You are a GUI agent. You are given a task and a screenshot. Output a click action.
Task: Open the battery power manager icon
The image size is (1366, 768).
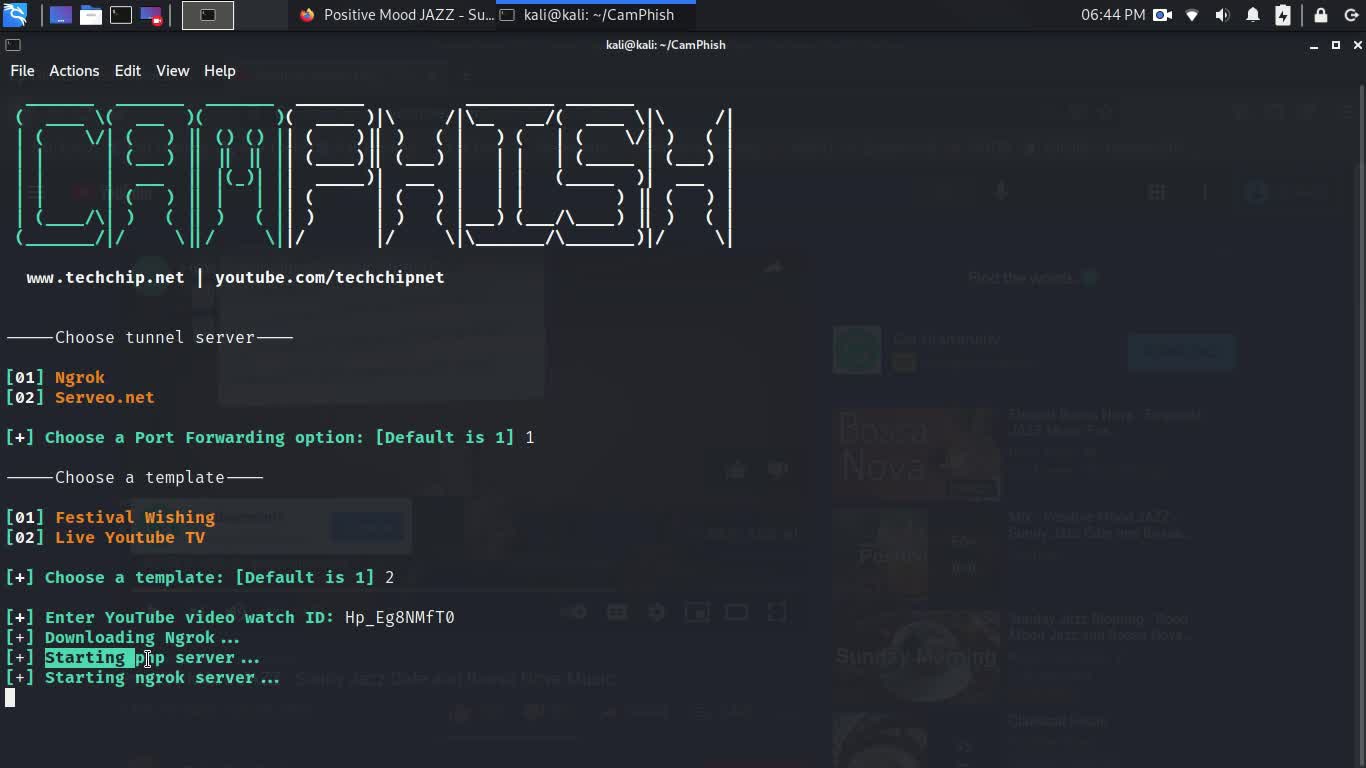[1283, 15]
